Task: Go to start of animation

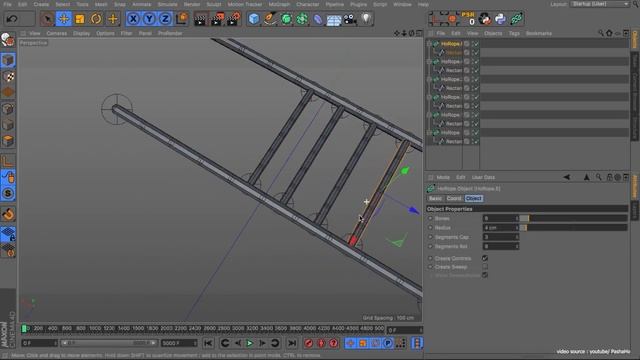Action: pyautogui.click(x=208, y=343)
